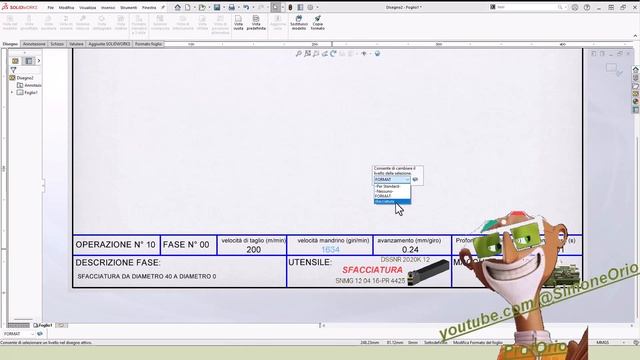Switch to the Schizzo ribbon tab
640x360 pixels.
coord(57,44)
